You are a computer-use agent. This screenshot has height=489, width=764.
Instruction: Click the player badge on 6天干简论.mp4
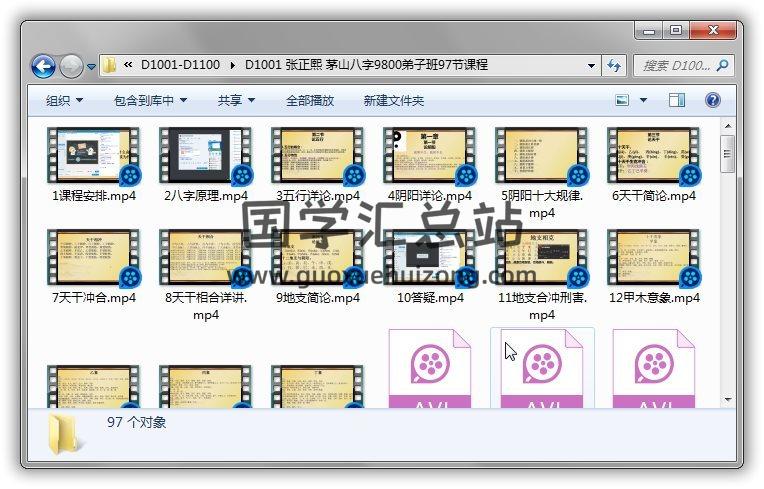(690, 175)
